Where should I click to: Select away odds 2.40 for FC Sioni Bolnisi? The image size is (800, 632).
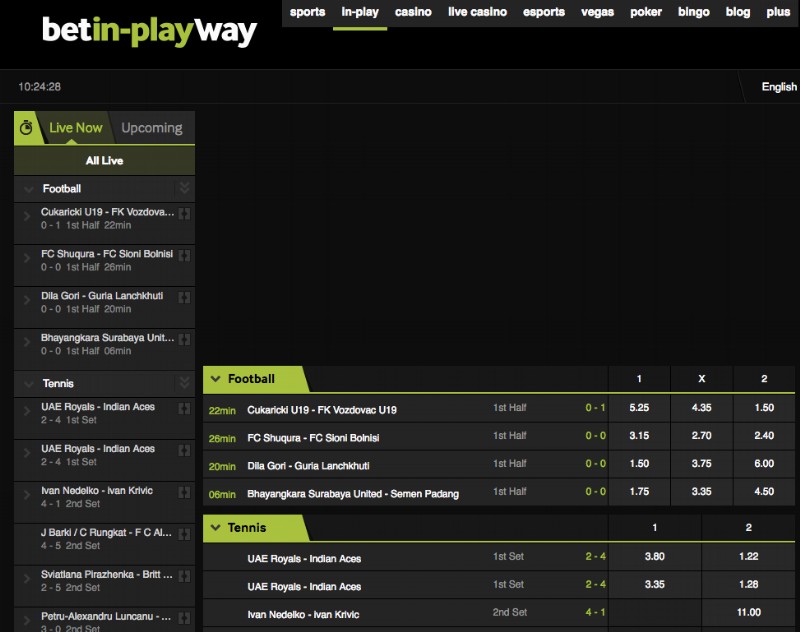click(764, 436)
